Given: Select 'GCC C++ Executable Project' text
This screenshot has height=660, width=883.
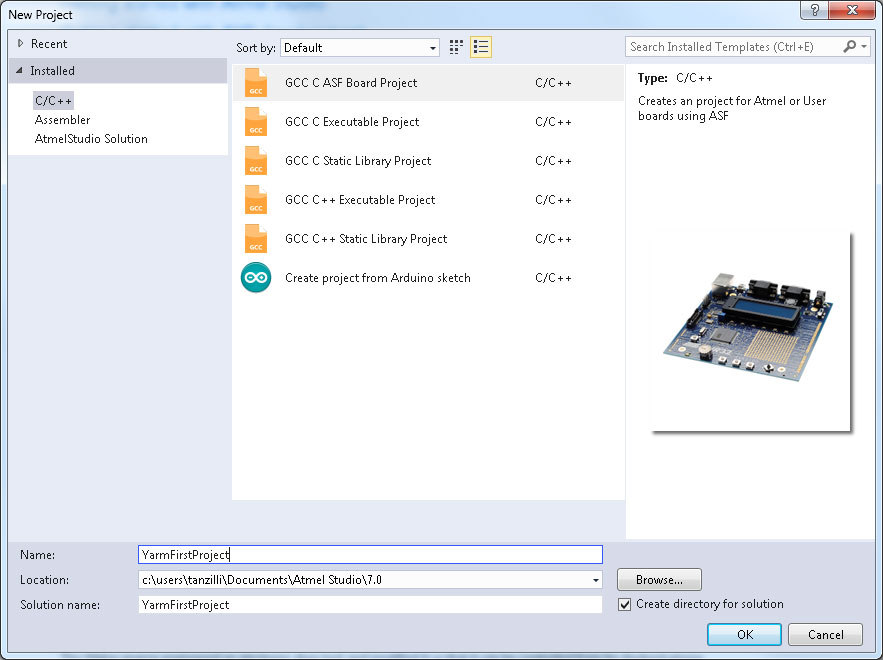Looking at the screenshot, I should pyautogui.click(x=360, y=200).
